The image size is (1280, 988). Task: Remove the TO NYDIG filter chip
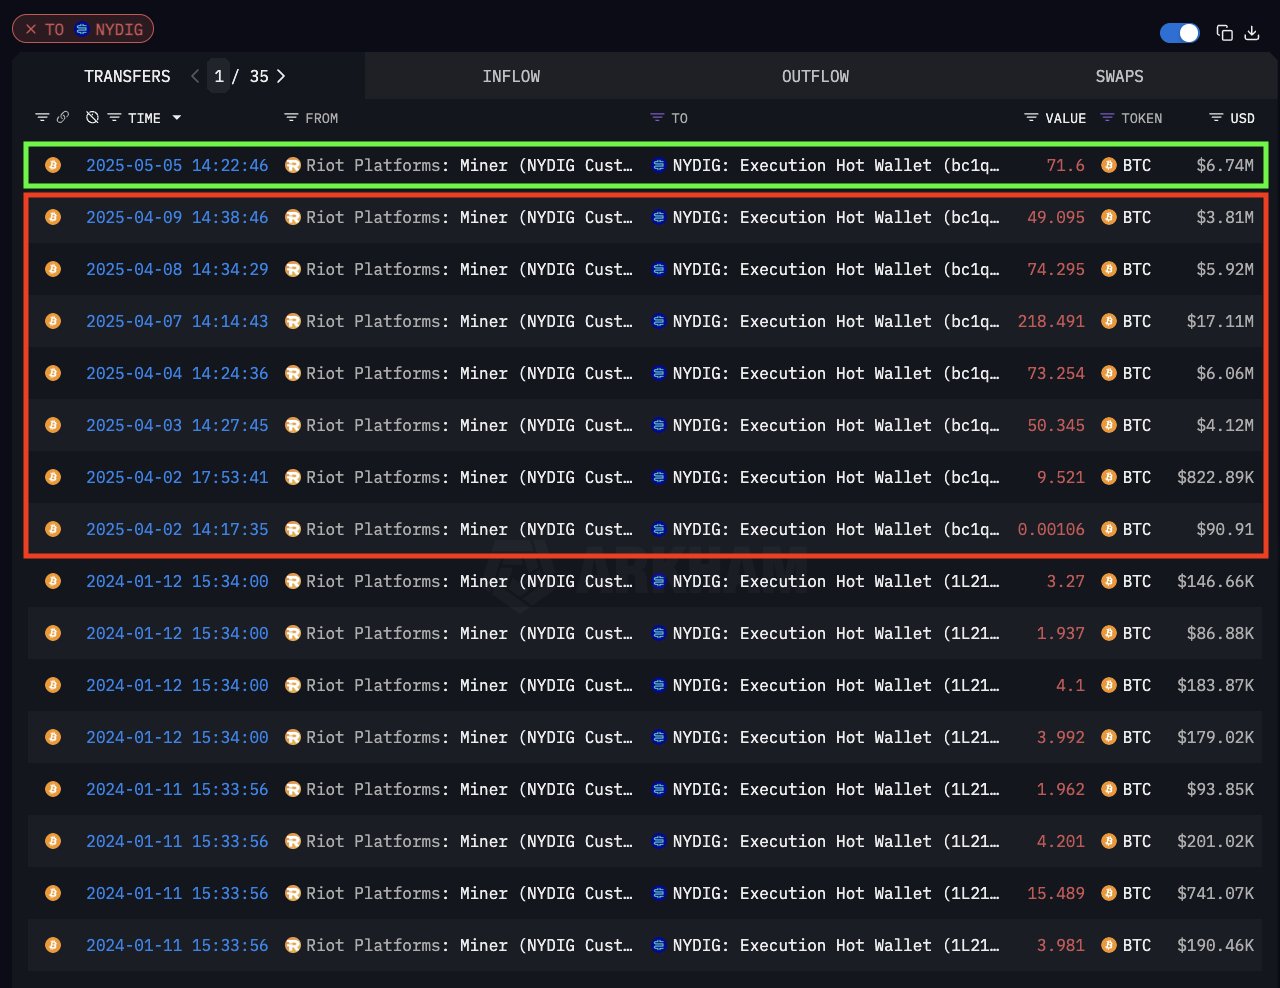31,30
